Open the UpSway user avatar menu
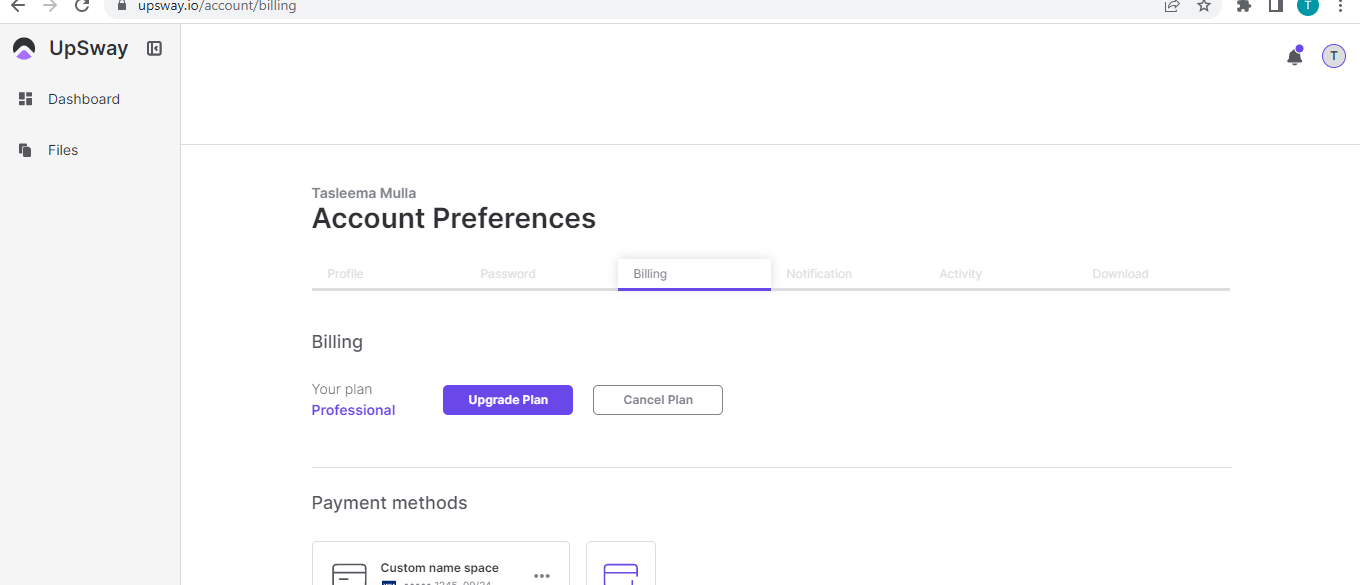 pyautogui.click(x=1333, y=56)
